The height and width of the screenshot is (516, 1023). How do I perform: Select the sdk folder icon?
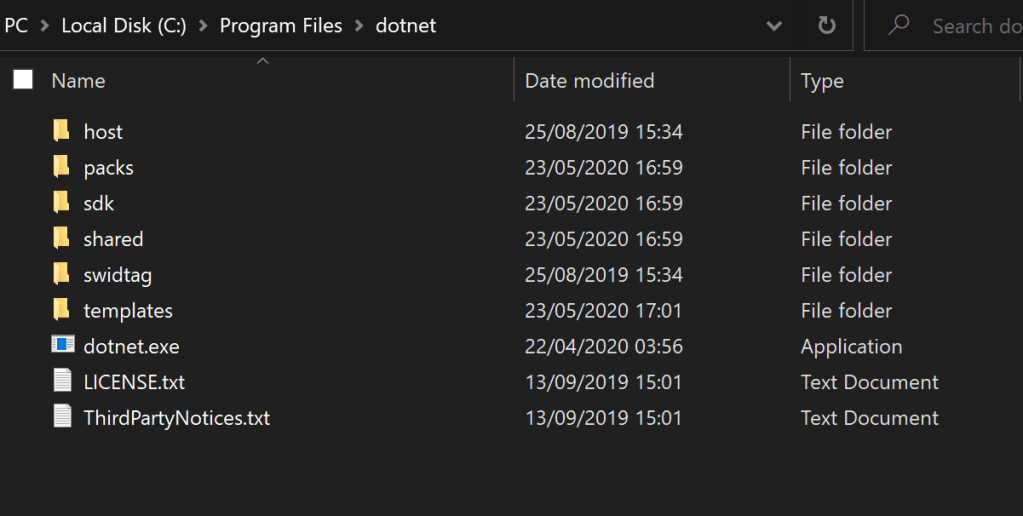coord(62,203)
